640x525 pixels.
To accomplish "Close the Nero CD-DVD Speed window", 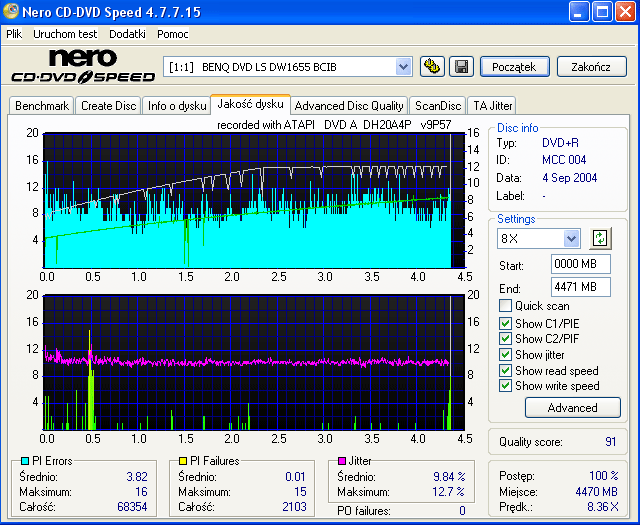I will tap(625, 11).
